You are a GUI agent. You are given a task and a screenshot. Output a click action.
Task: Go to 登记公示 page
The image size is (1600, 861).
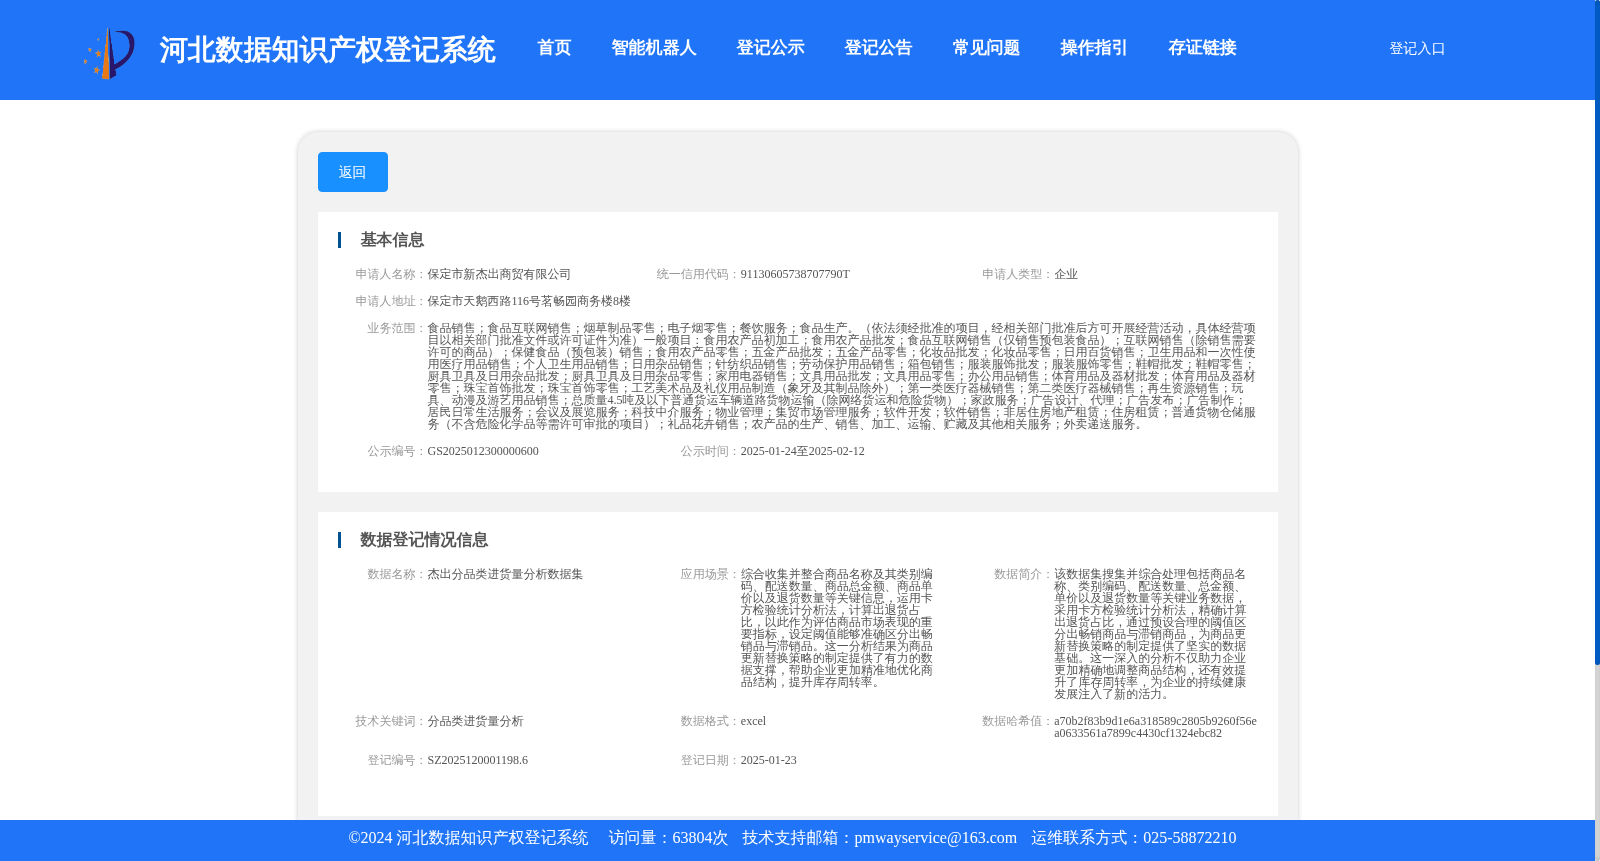click(x=770, y=48)
